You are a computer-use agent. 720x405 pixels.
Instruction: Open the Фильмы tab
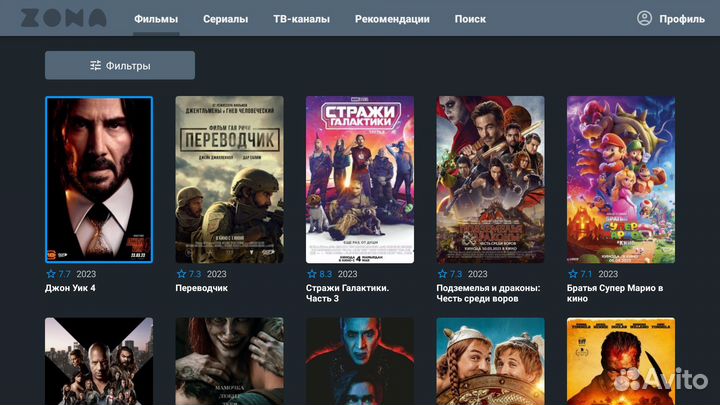pyautogui.click(x=156, y=19)
